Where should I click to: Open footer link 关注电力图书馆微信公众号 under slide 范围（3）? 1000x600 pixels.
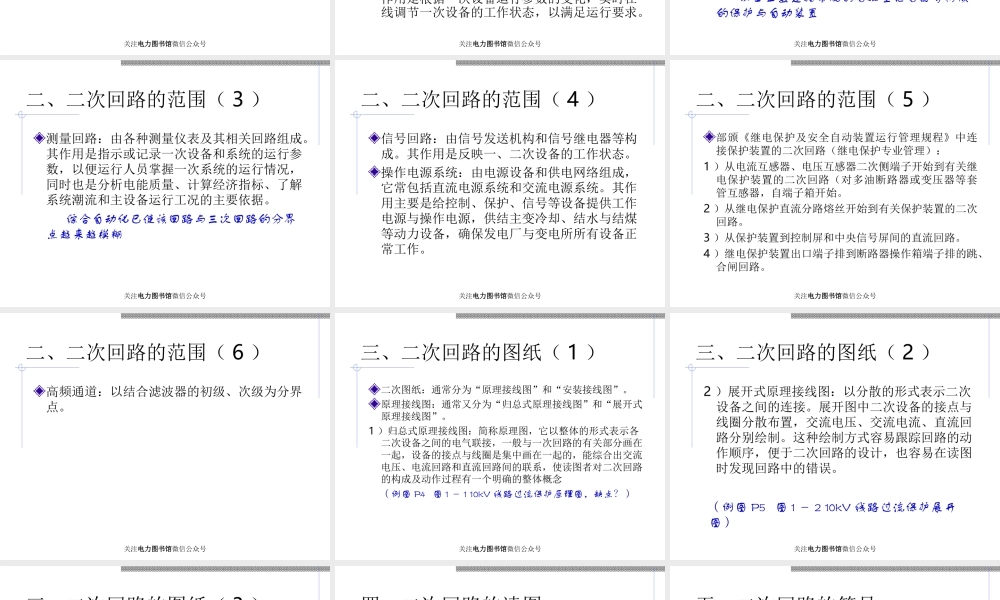pyautogui.click(x=167, y=294)
